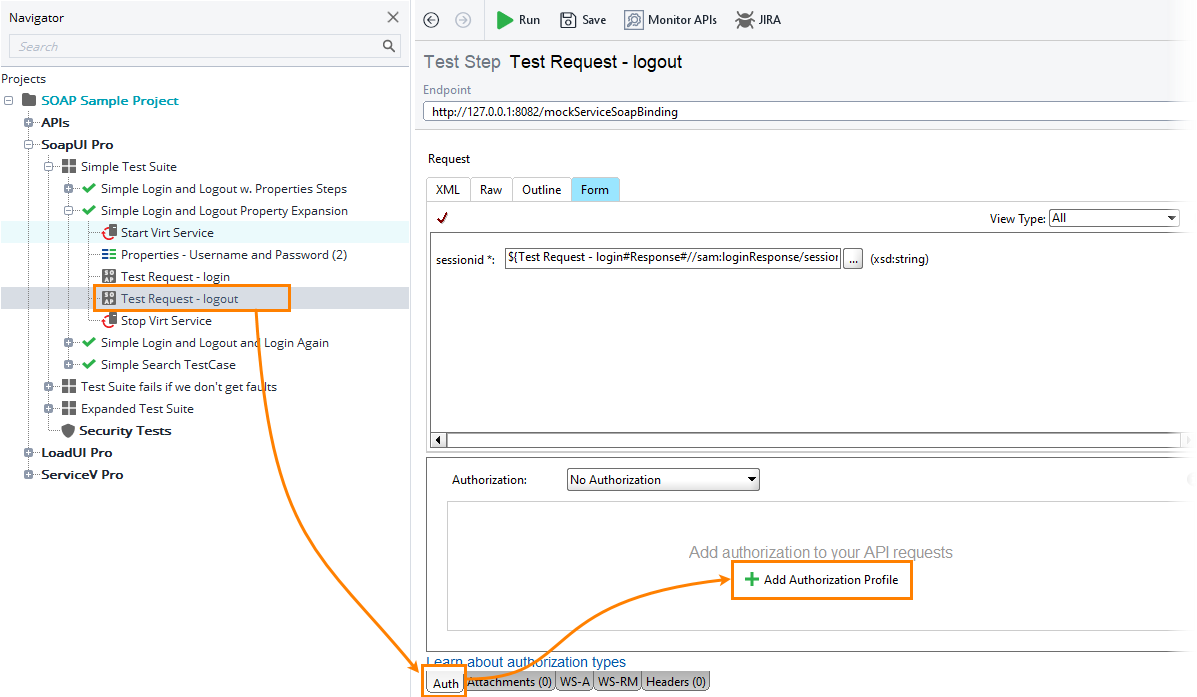
Task: Click the Test Request - login step icon
Action: pos(109,276)
